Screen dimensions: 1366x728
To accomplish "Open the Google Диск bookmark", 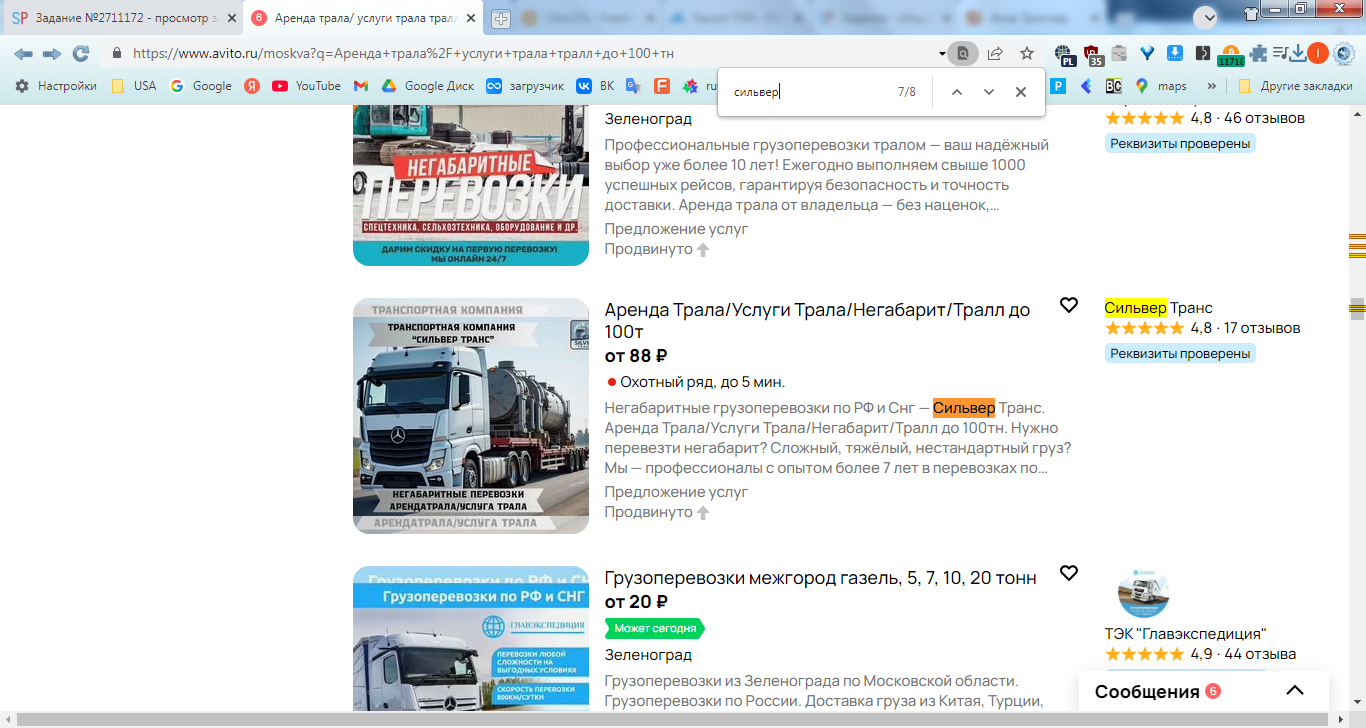I will pos(427,86).
